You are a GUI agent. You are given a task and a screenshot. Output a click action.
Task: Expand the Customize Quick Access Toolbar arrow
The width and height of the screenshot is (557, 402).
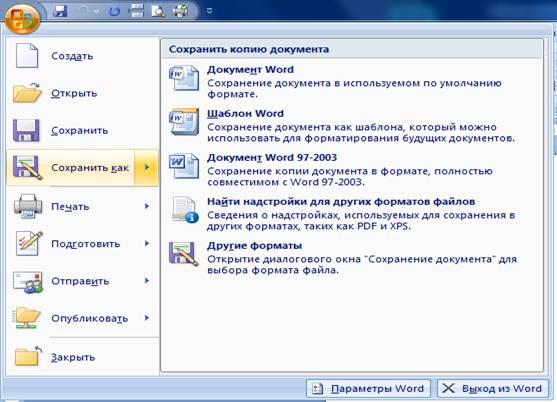coord(210,11)
